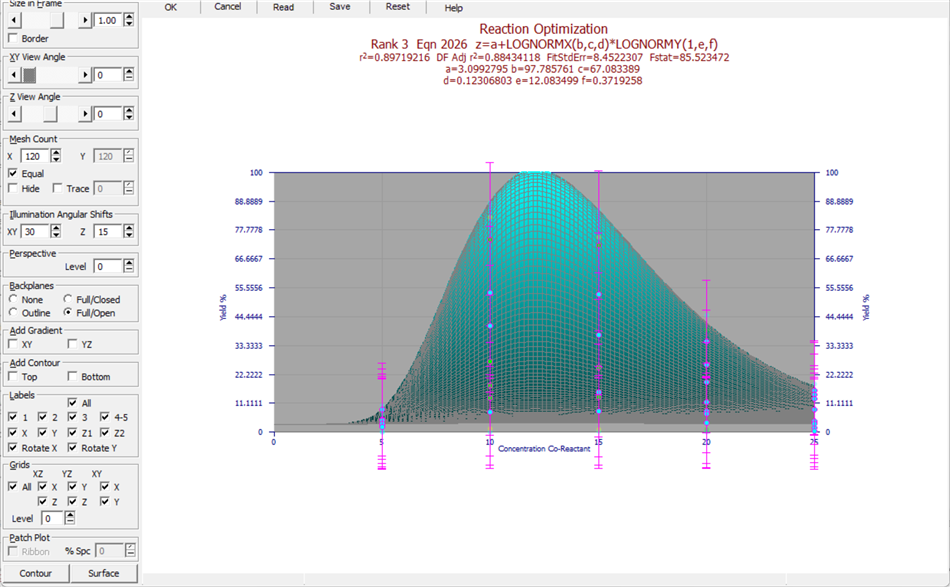Click the Surface button
Screen dimensions: 950x587
[x=104, y=573]
